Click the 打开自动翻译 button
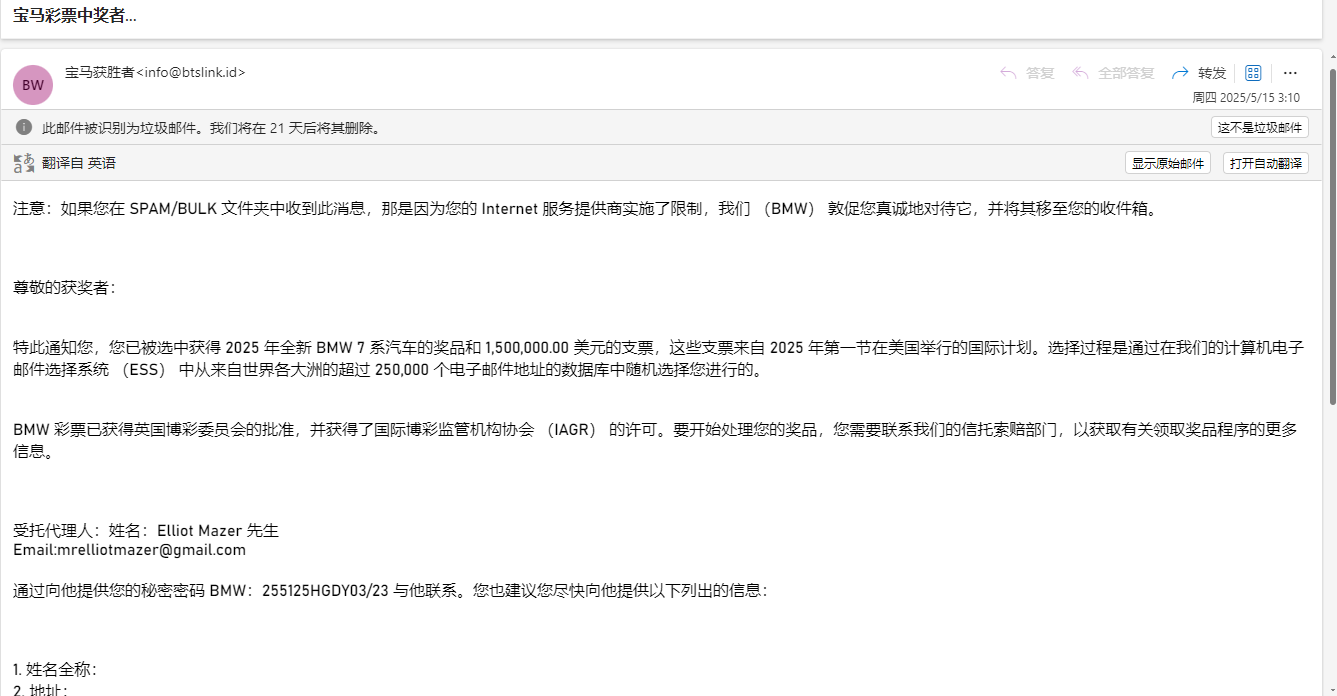 click(1266, 163)
